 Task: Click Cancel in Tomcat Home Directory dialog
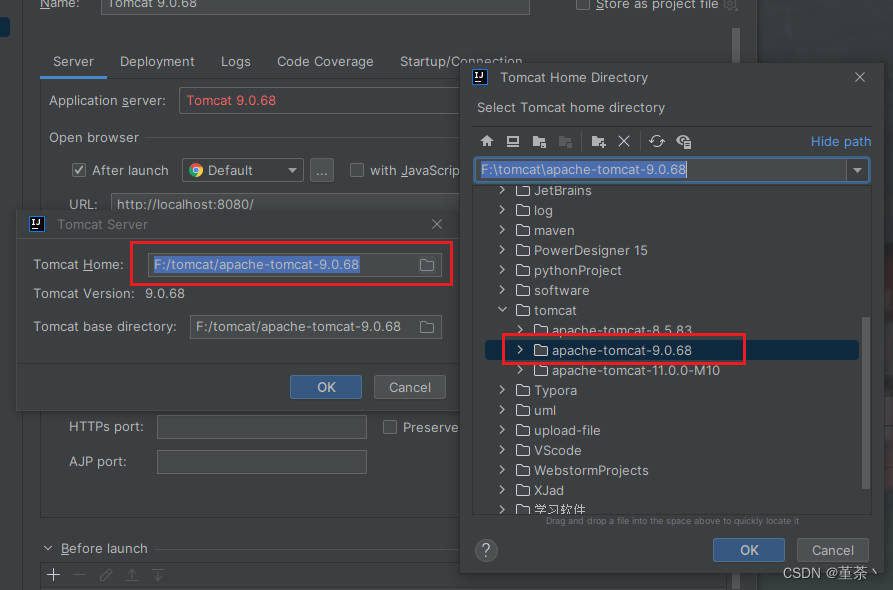click(x=833, y=550)
